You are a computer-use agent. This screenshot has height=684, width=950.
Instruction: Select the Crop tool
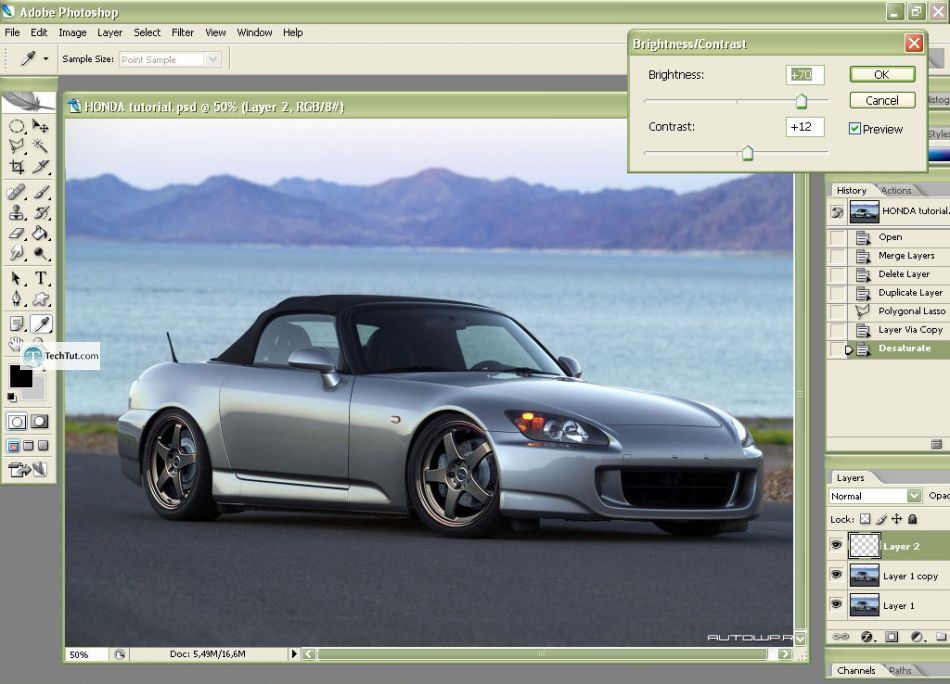pos(17,167)
